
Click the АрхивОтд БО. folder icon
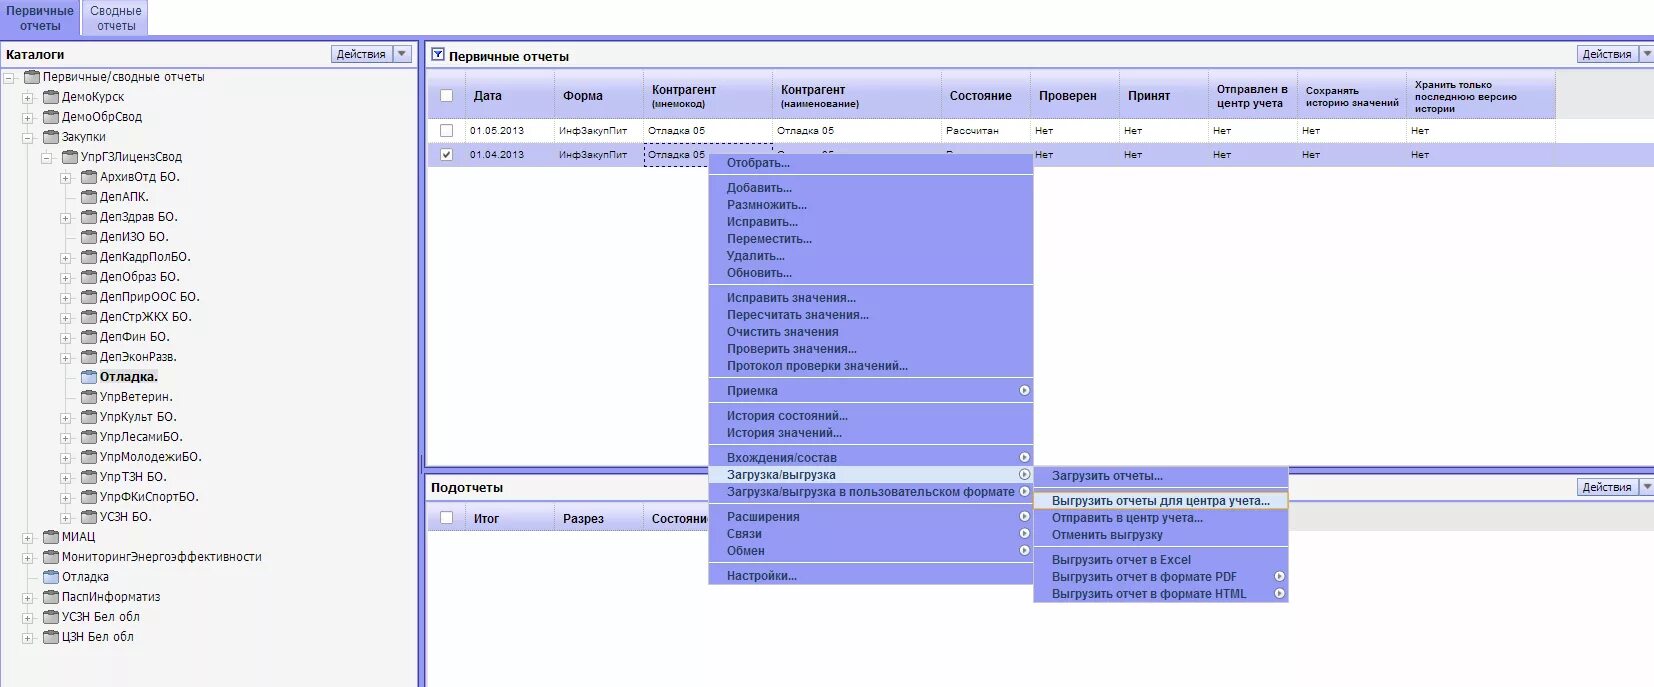(x=89, y=177)
